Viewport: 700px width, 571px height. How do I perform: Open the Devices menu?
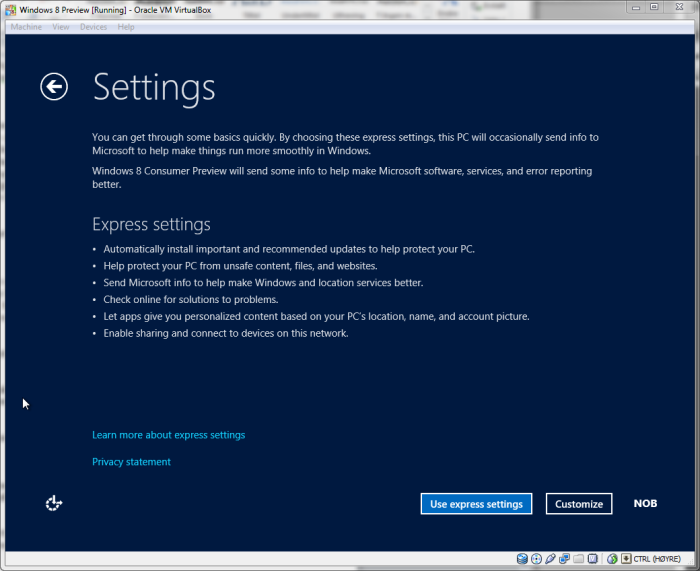(x=93, y=27)
